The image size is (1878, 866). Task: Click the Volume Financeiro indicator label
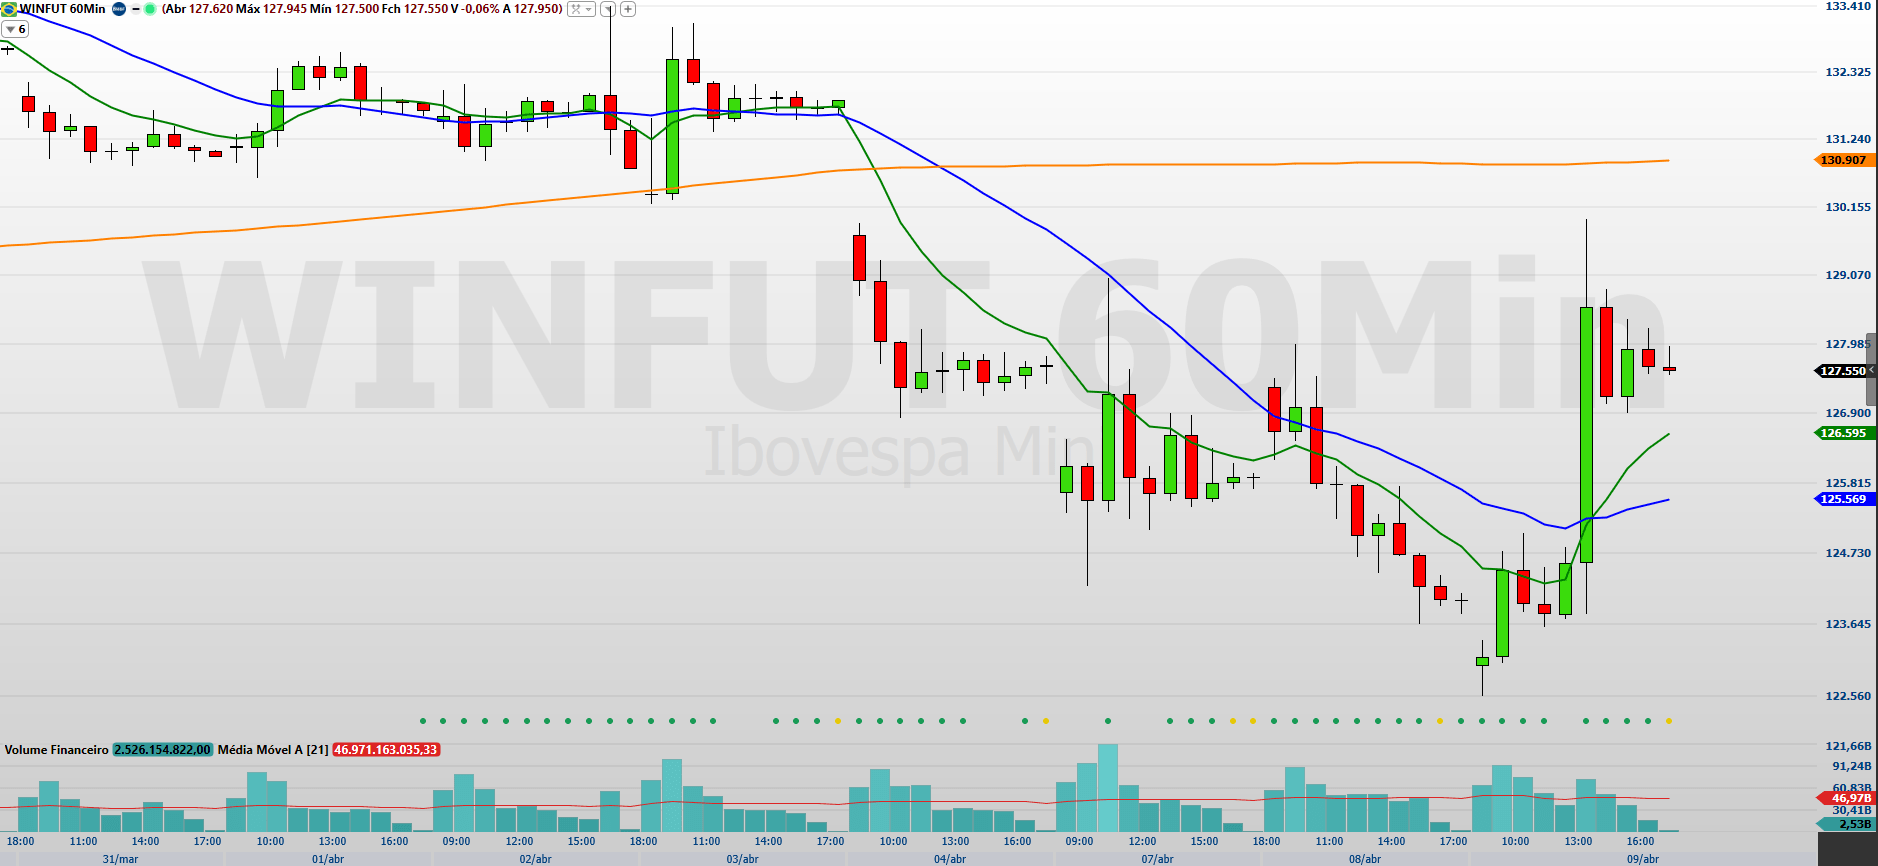(x=56, y=750)
